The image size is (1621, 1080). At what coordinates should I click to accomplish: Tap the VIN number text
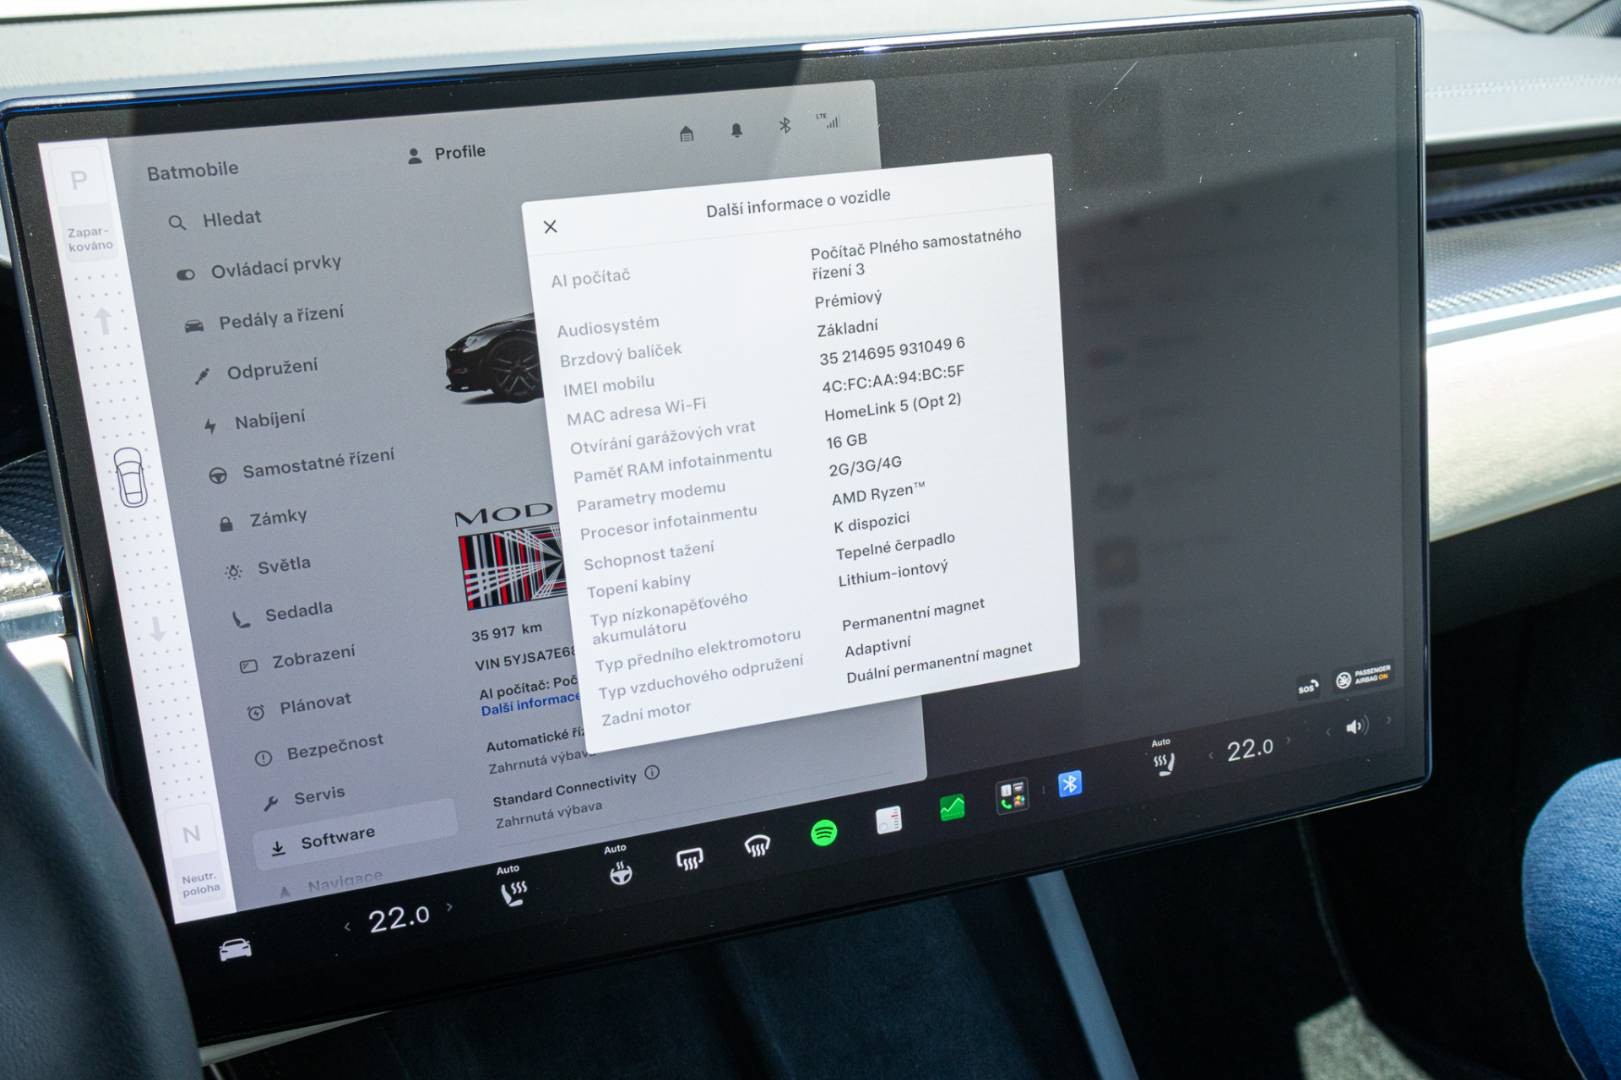click(x=524, y=659)
